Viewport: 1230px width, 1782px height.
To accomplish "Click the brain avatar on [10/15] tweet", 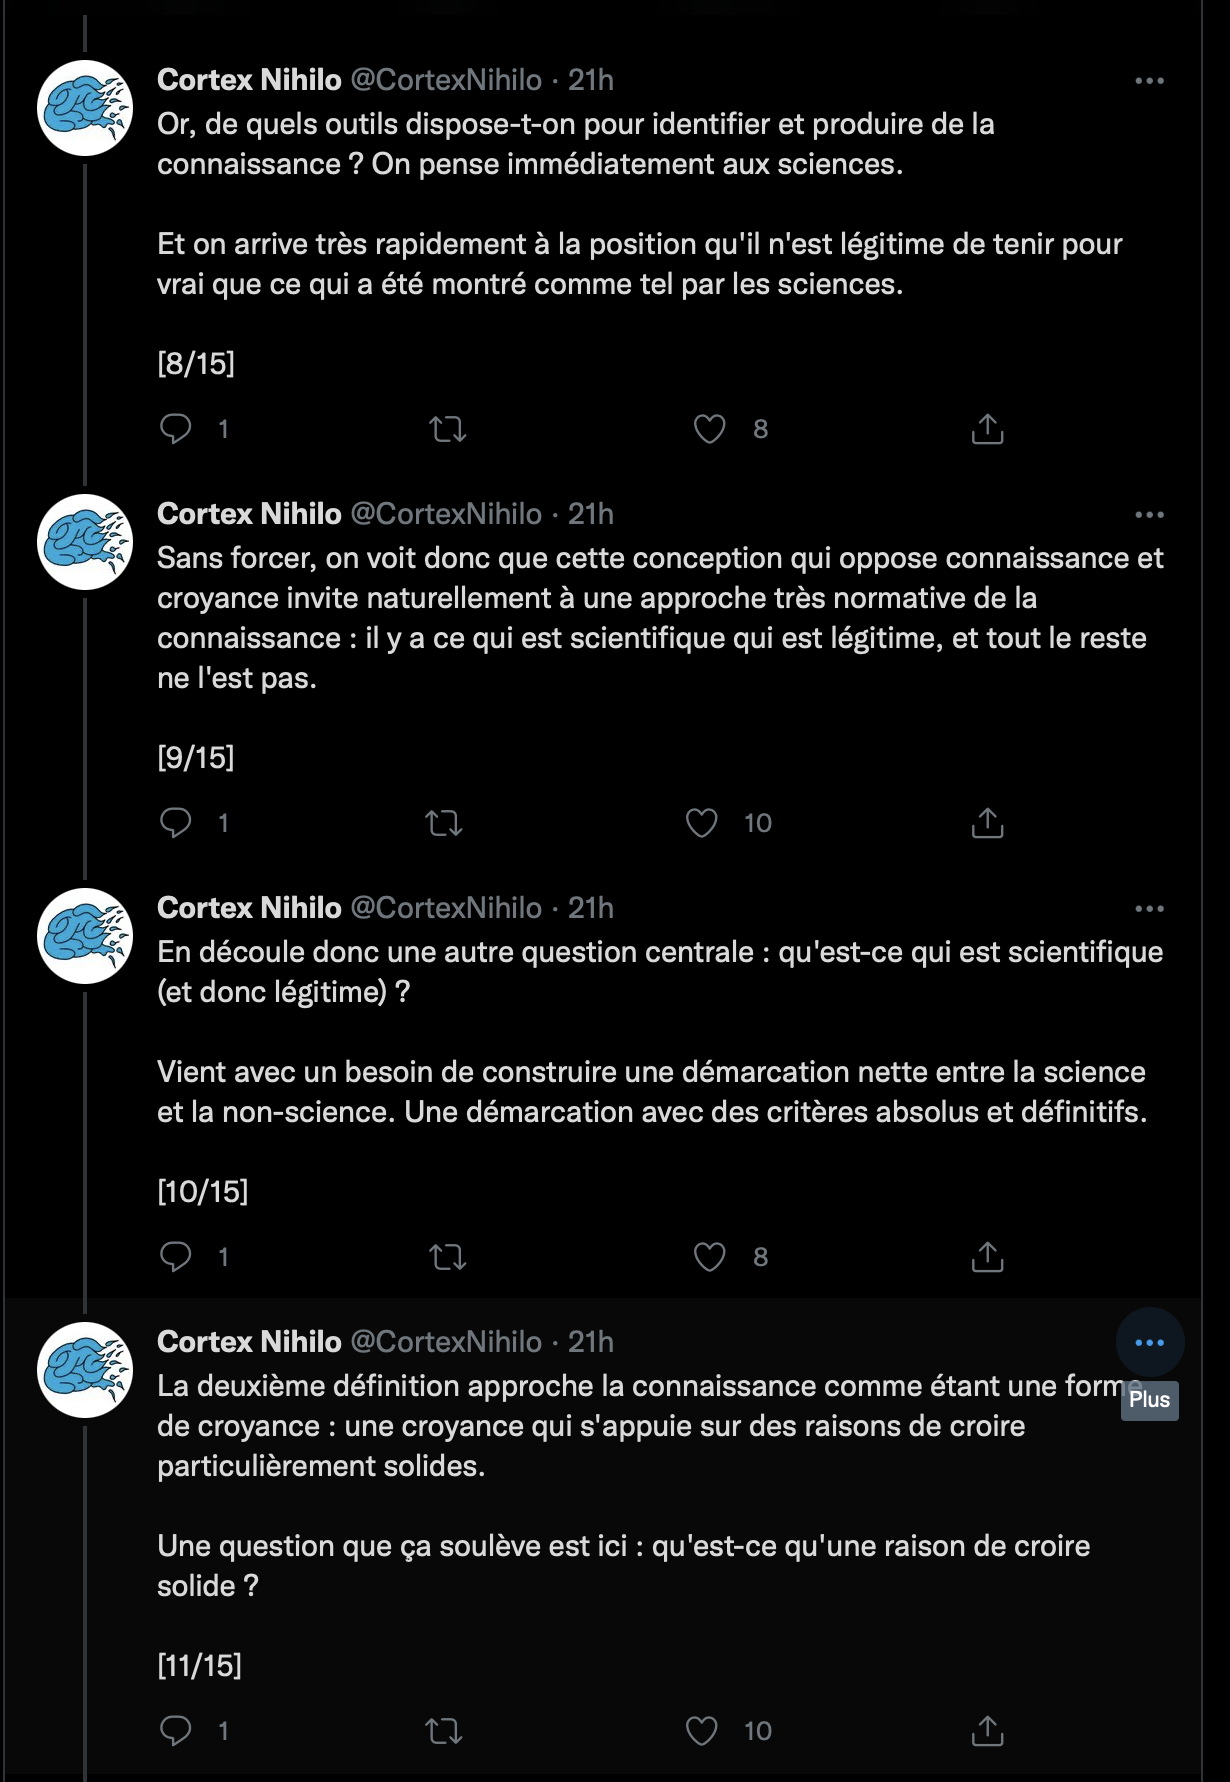I will 85,936.
